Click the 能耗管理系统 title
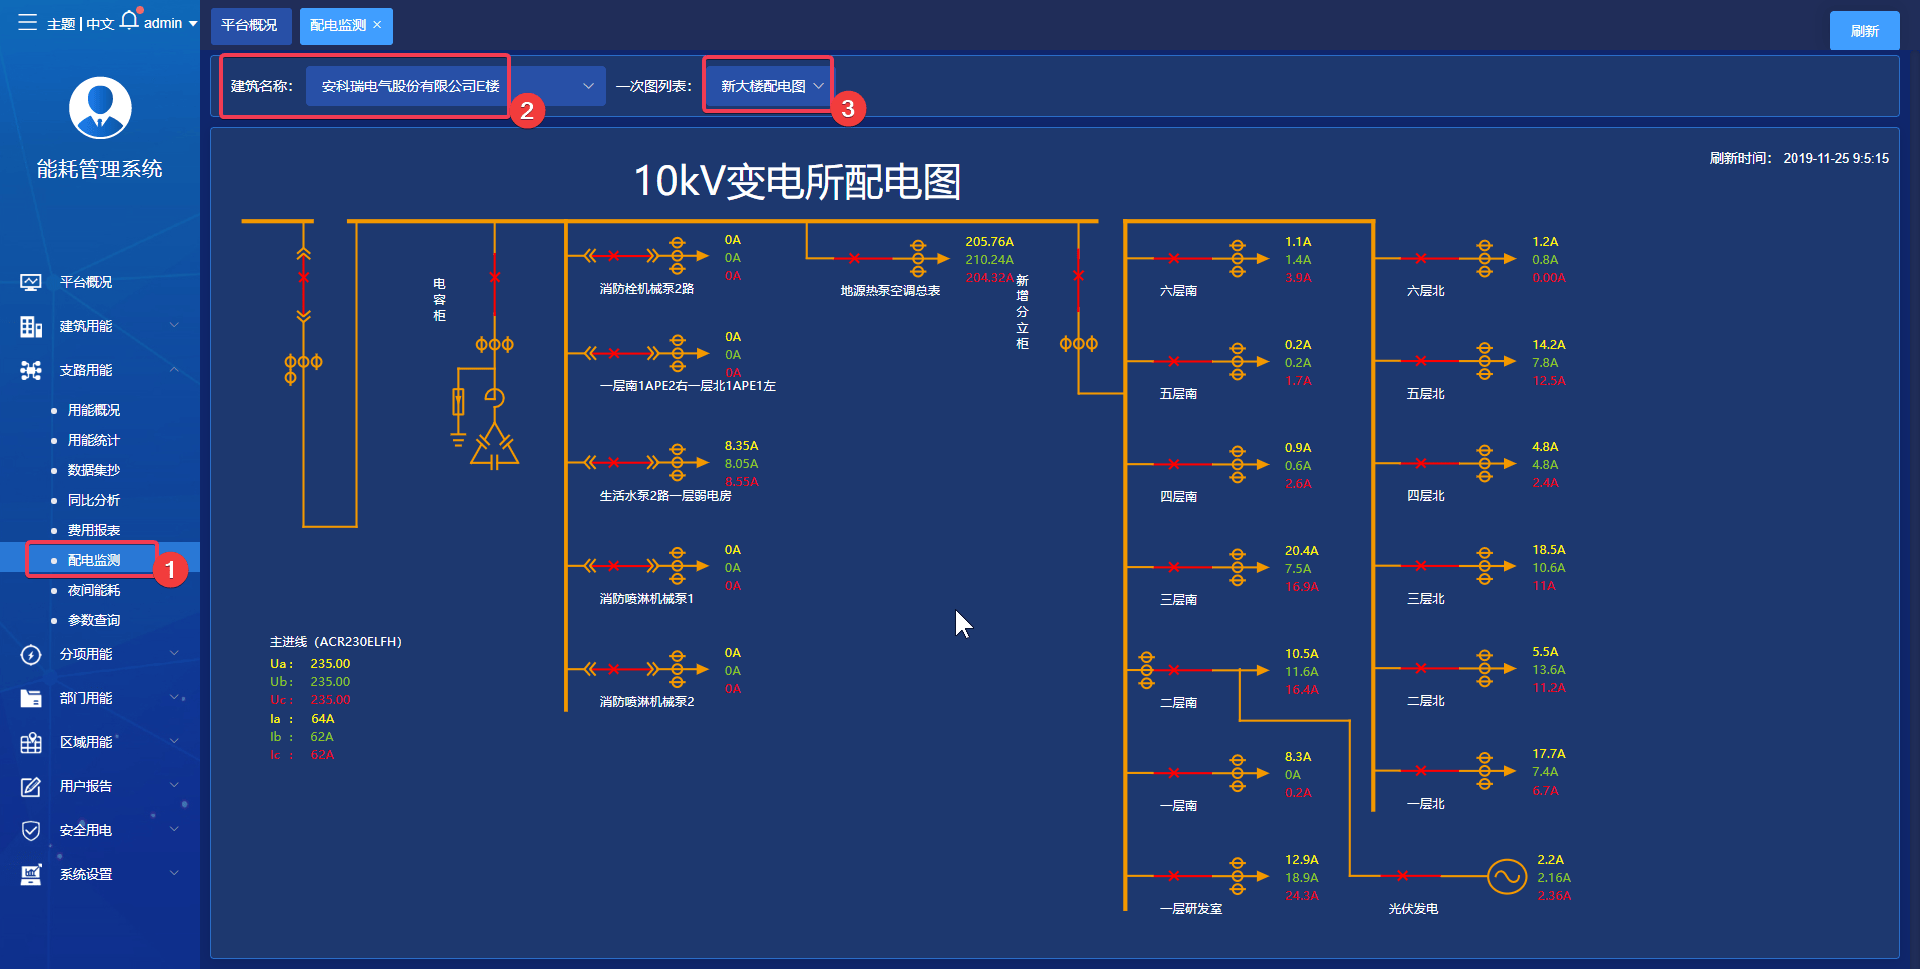 (x=100, y=169)
